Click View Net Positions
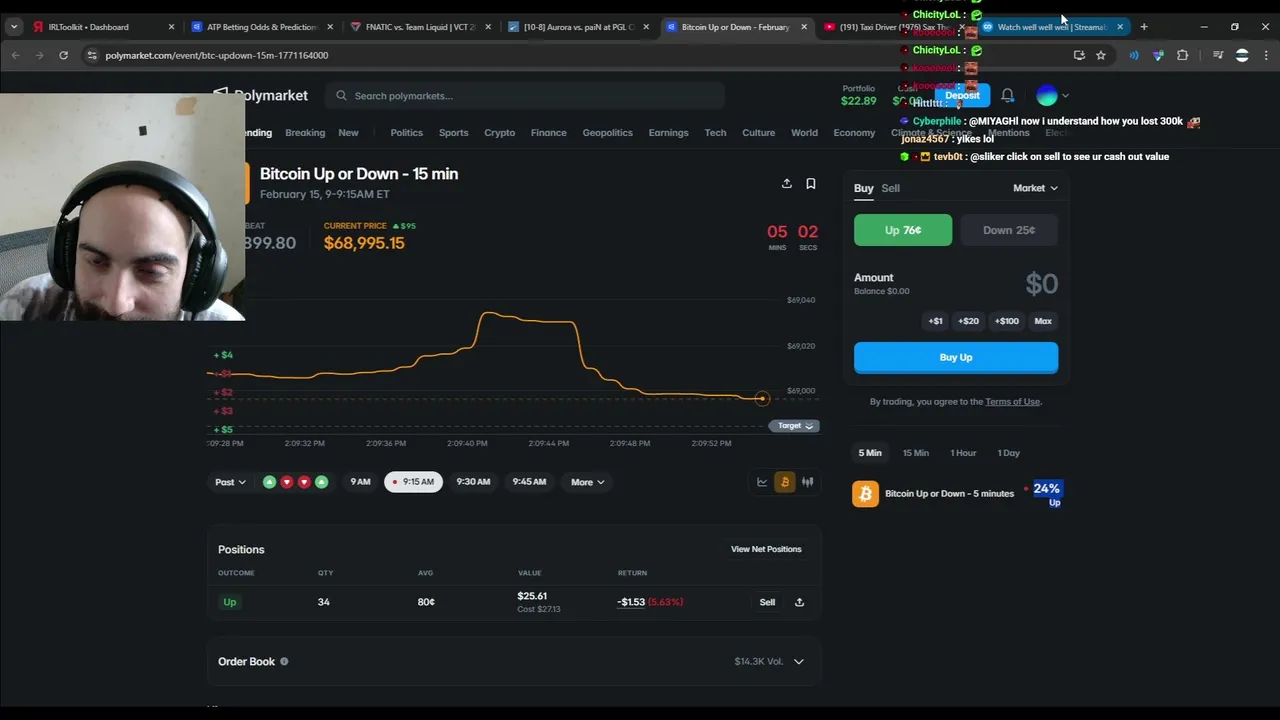This screenshot has width=1280, height=720. [x=766, y=549]
